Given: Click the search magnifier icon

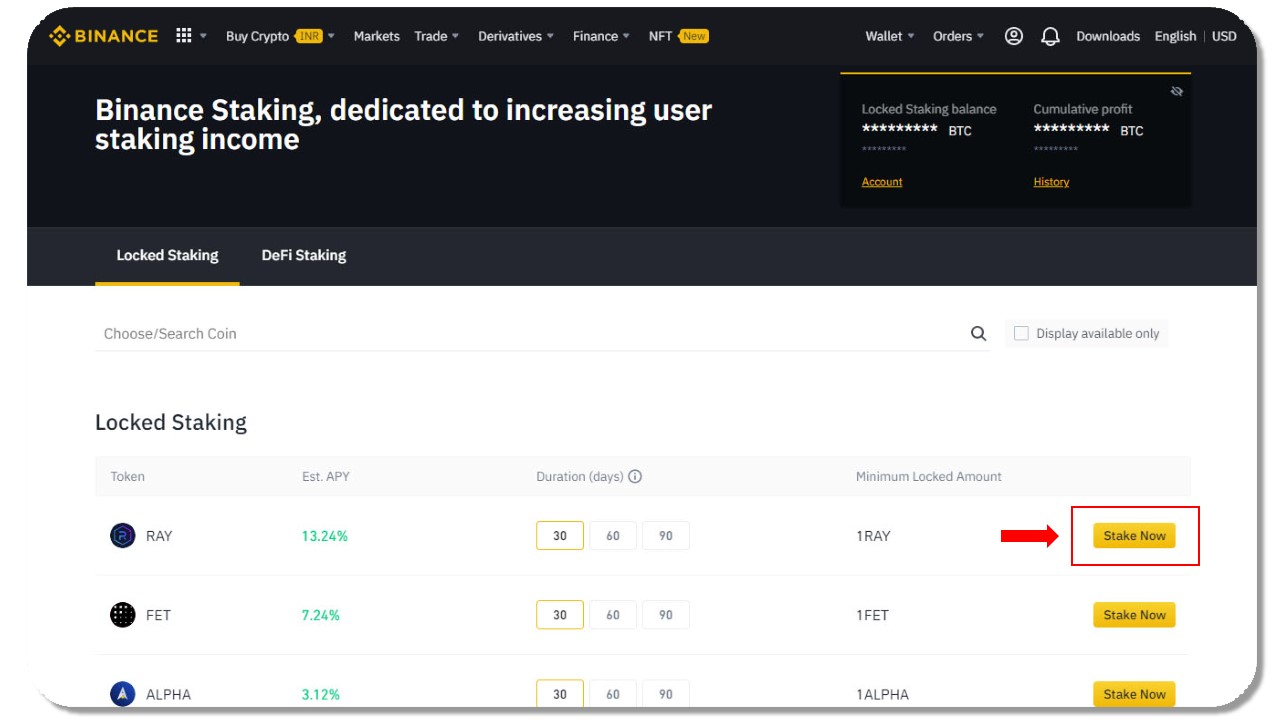Looking at the screenshot, I should 979,334.
